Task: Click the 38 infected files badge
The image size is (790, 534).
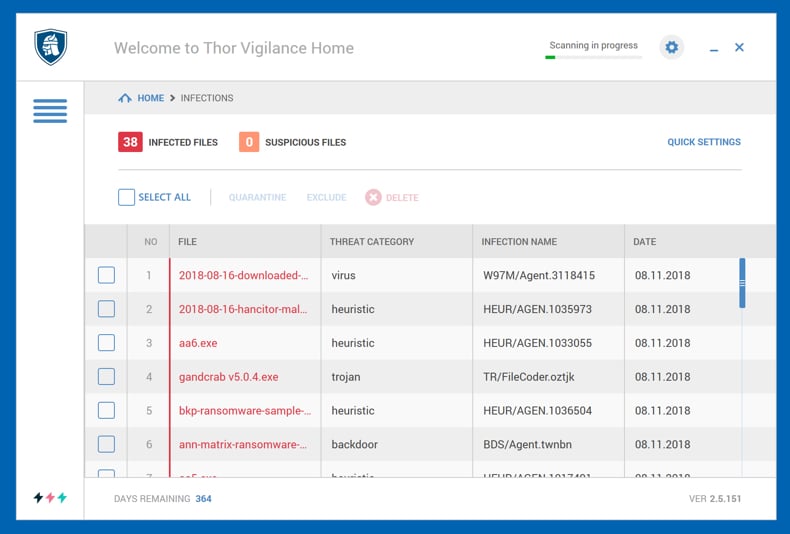Action: (x=130, y=142)
